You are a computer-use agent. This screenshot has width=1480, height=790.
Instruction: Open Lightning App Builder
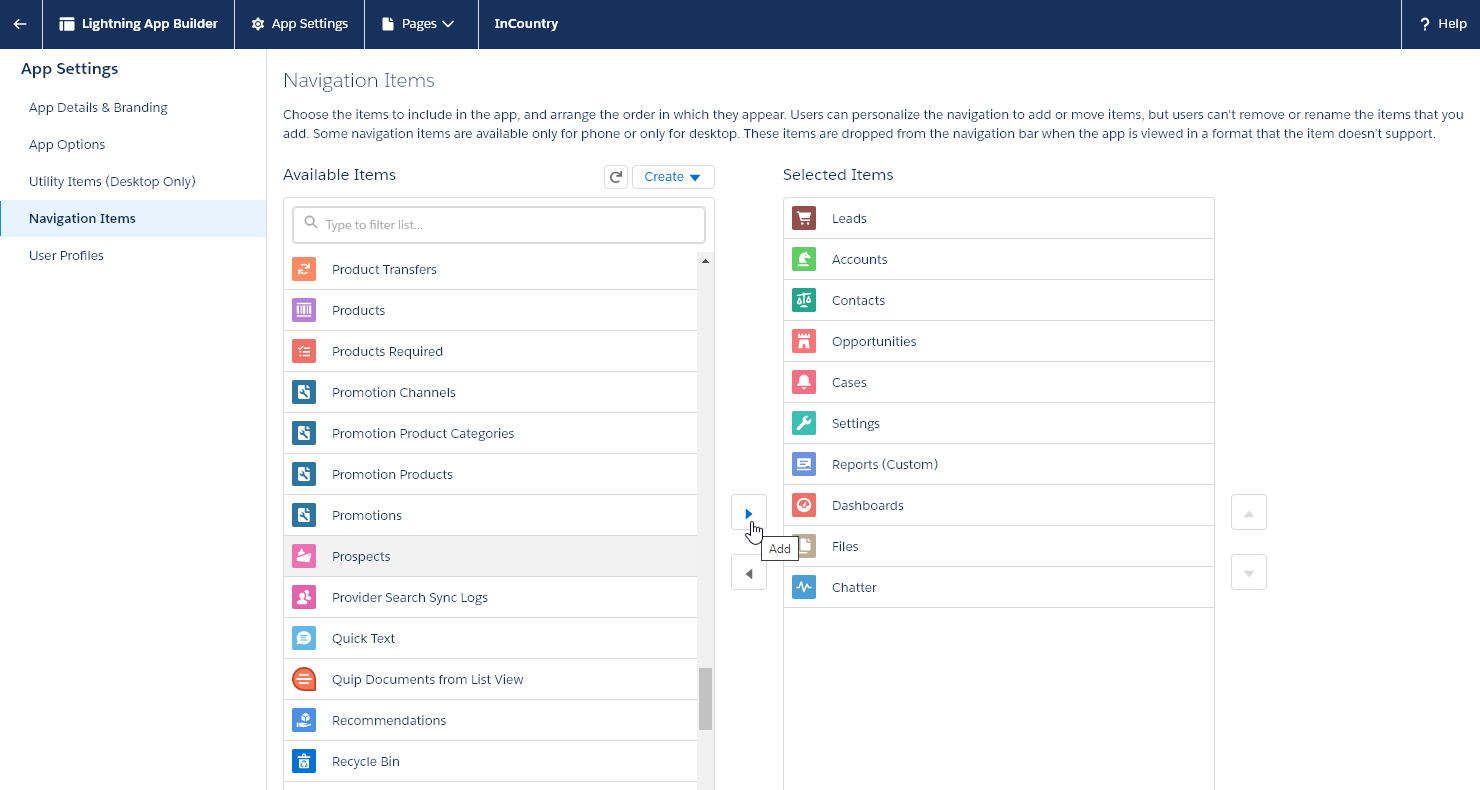point(138,24)
